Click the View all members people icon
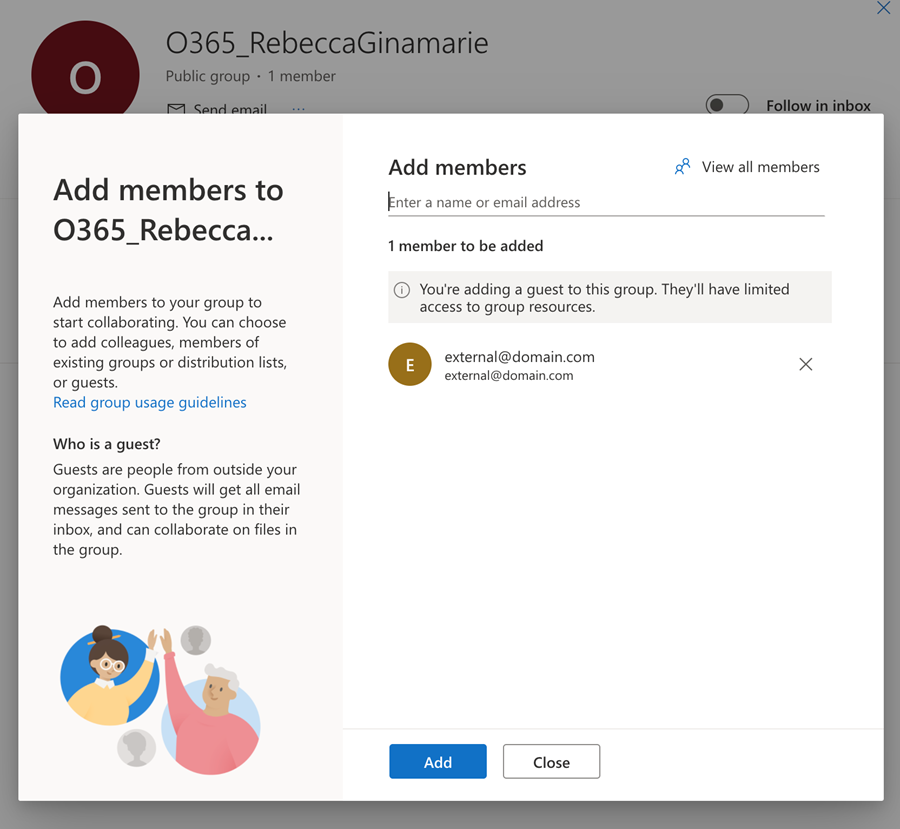 tap(682, 167)
